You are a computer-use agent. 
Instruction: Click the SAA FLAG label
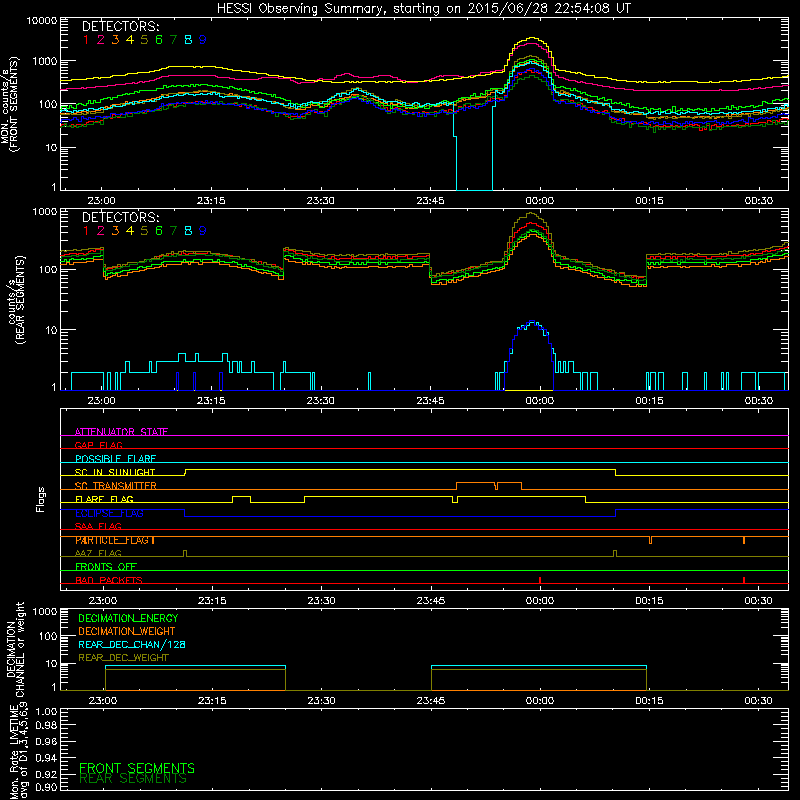coord(98,526)
